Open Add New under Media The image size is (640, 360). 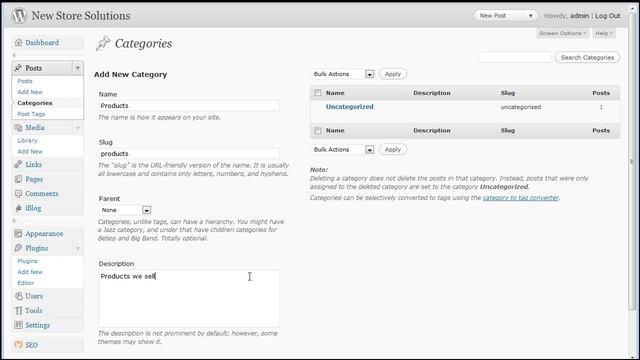[x=30, y=151]
